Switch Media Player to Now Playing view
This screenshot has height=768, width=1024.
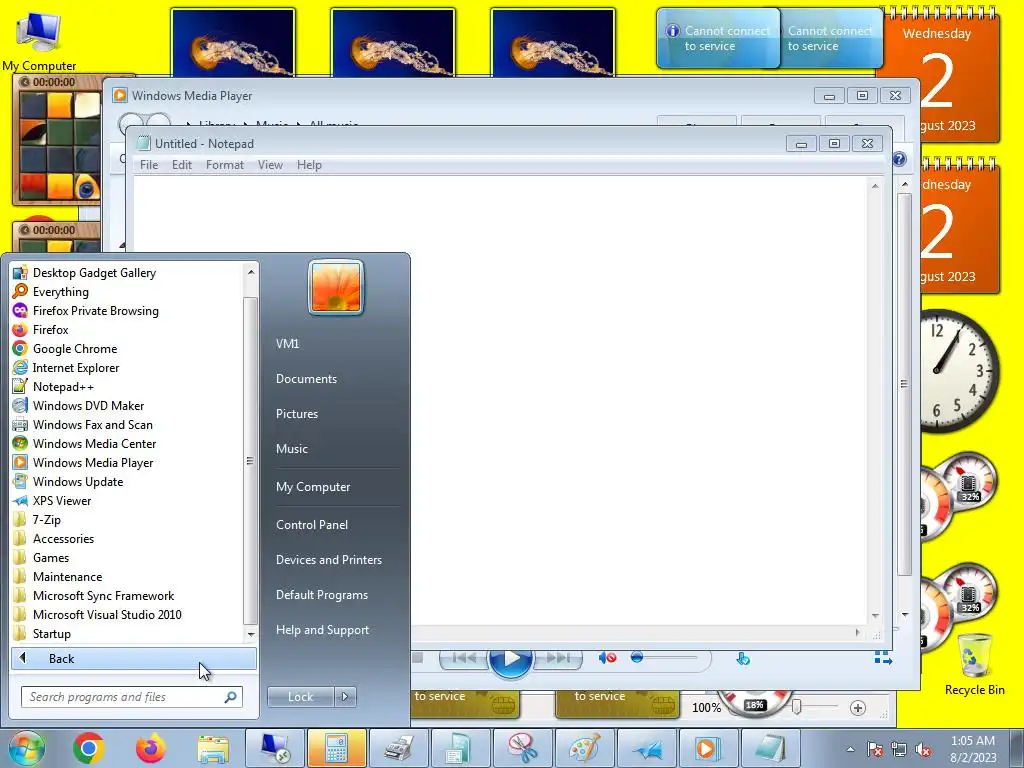[x=883, y=658]
